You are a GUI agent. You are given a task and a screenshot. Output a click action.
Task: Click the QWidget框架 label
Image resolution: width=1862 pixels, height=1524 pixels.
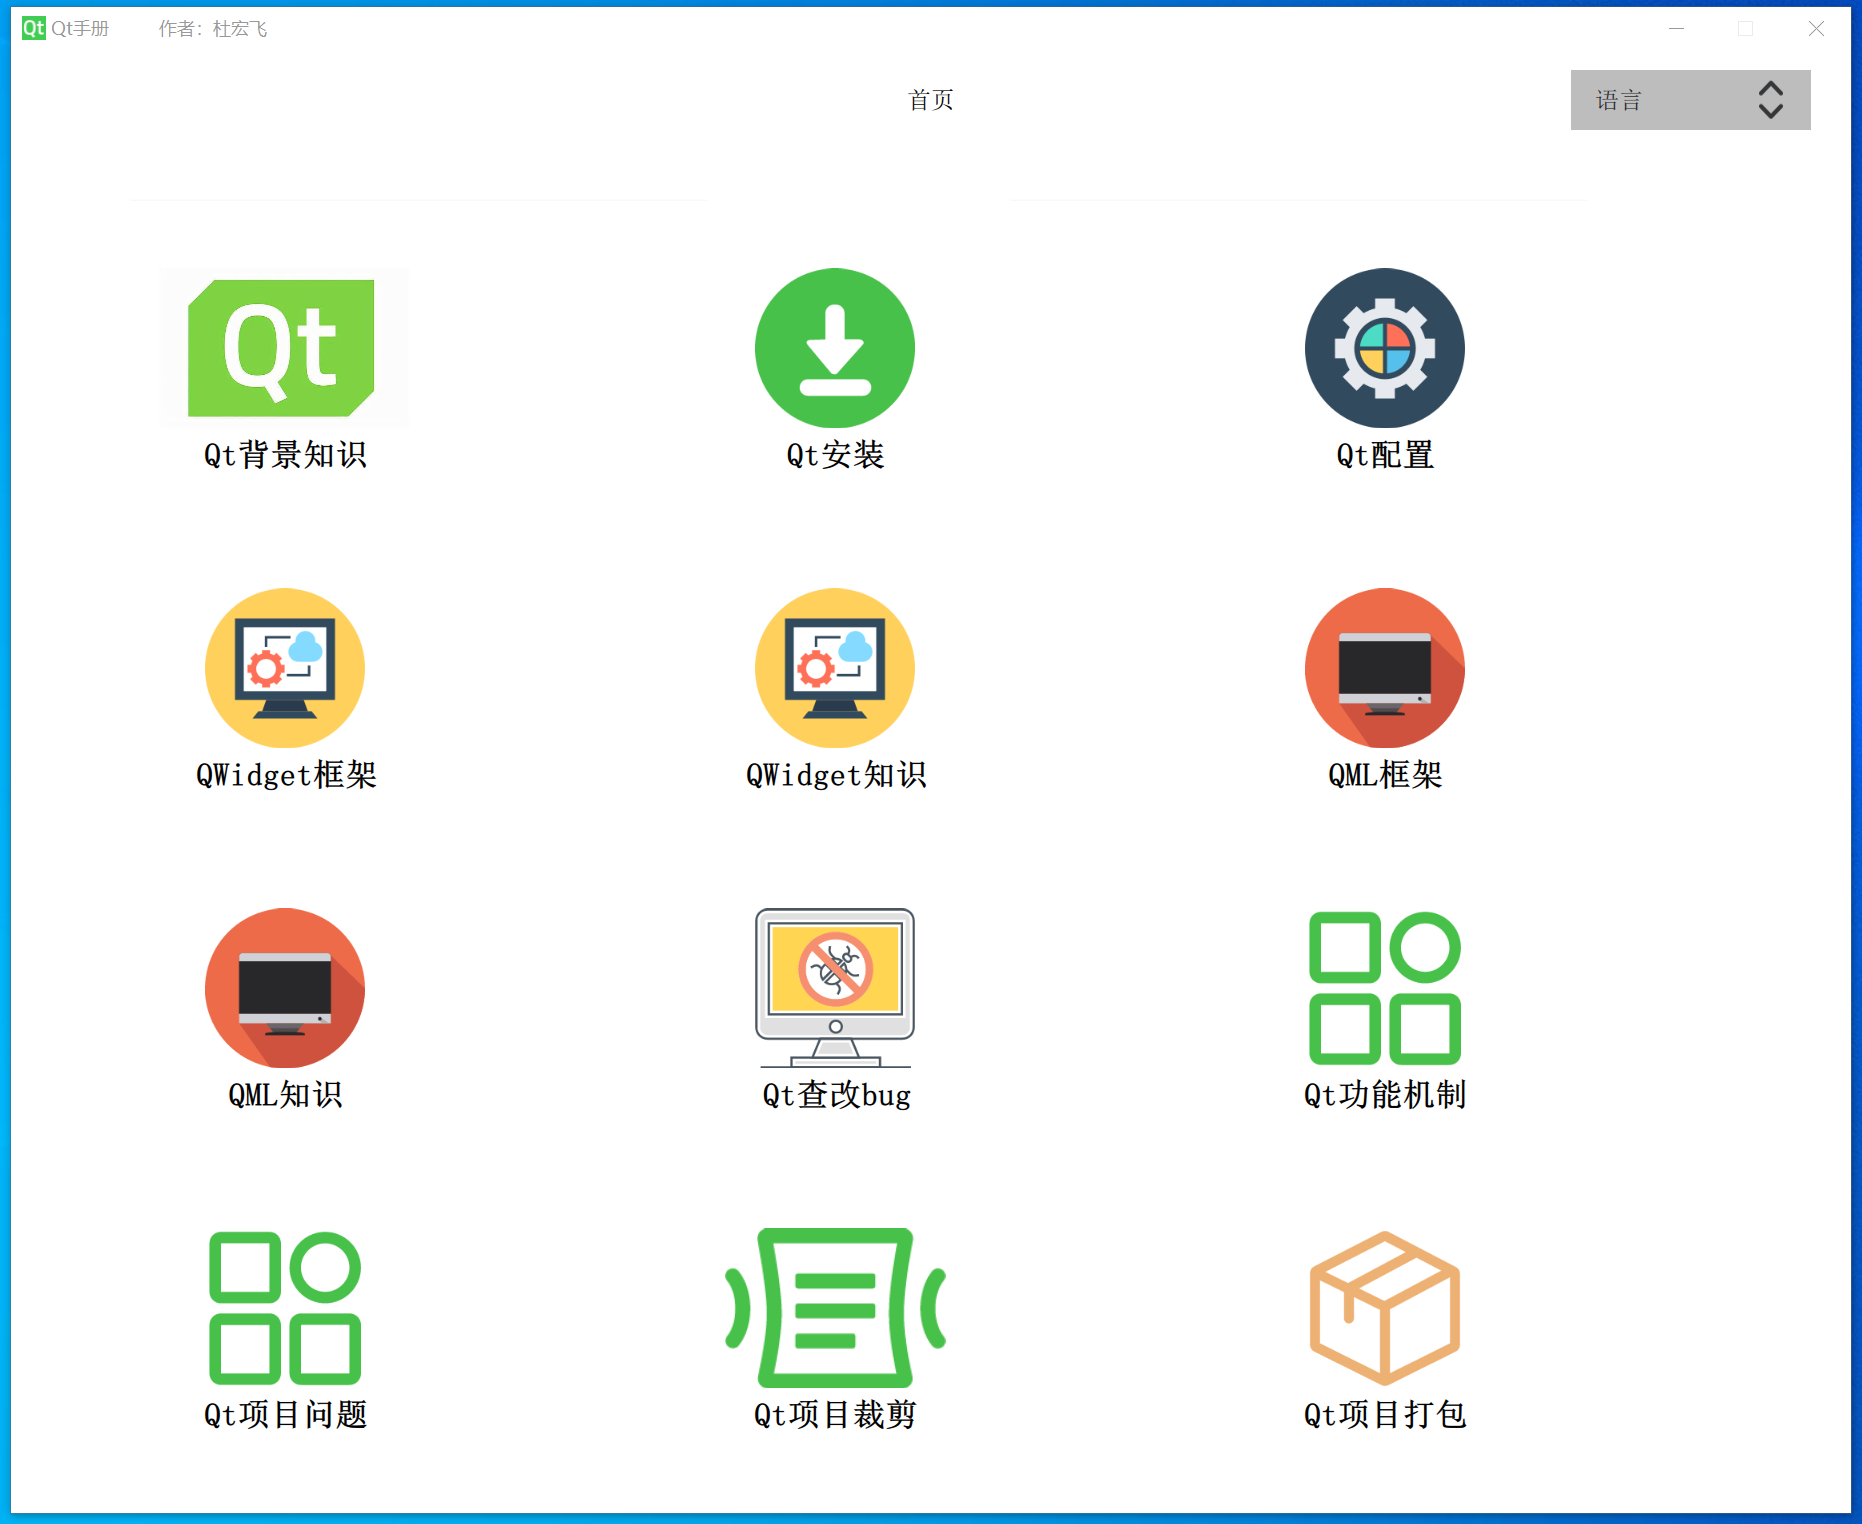pyautogui.click(x=286, y=775)
